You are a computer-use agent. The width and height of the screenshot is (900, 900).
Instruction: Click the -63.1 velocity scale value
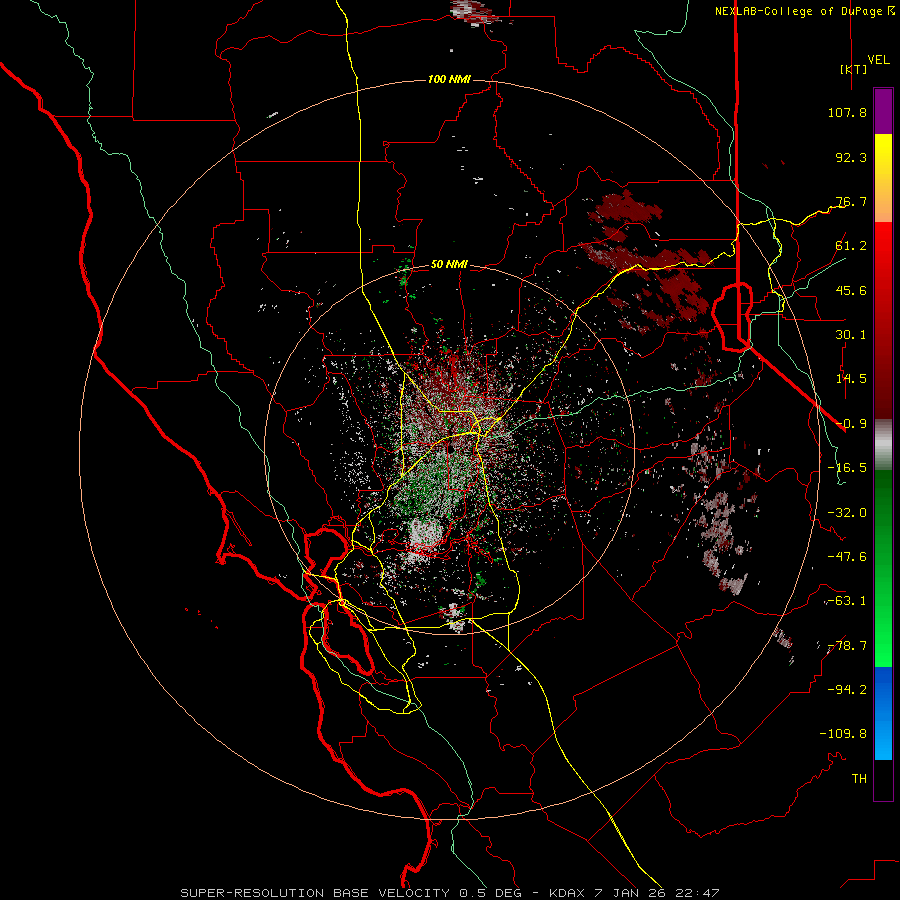(847, 601)
